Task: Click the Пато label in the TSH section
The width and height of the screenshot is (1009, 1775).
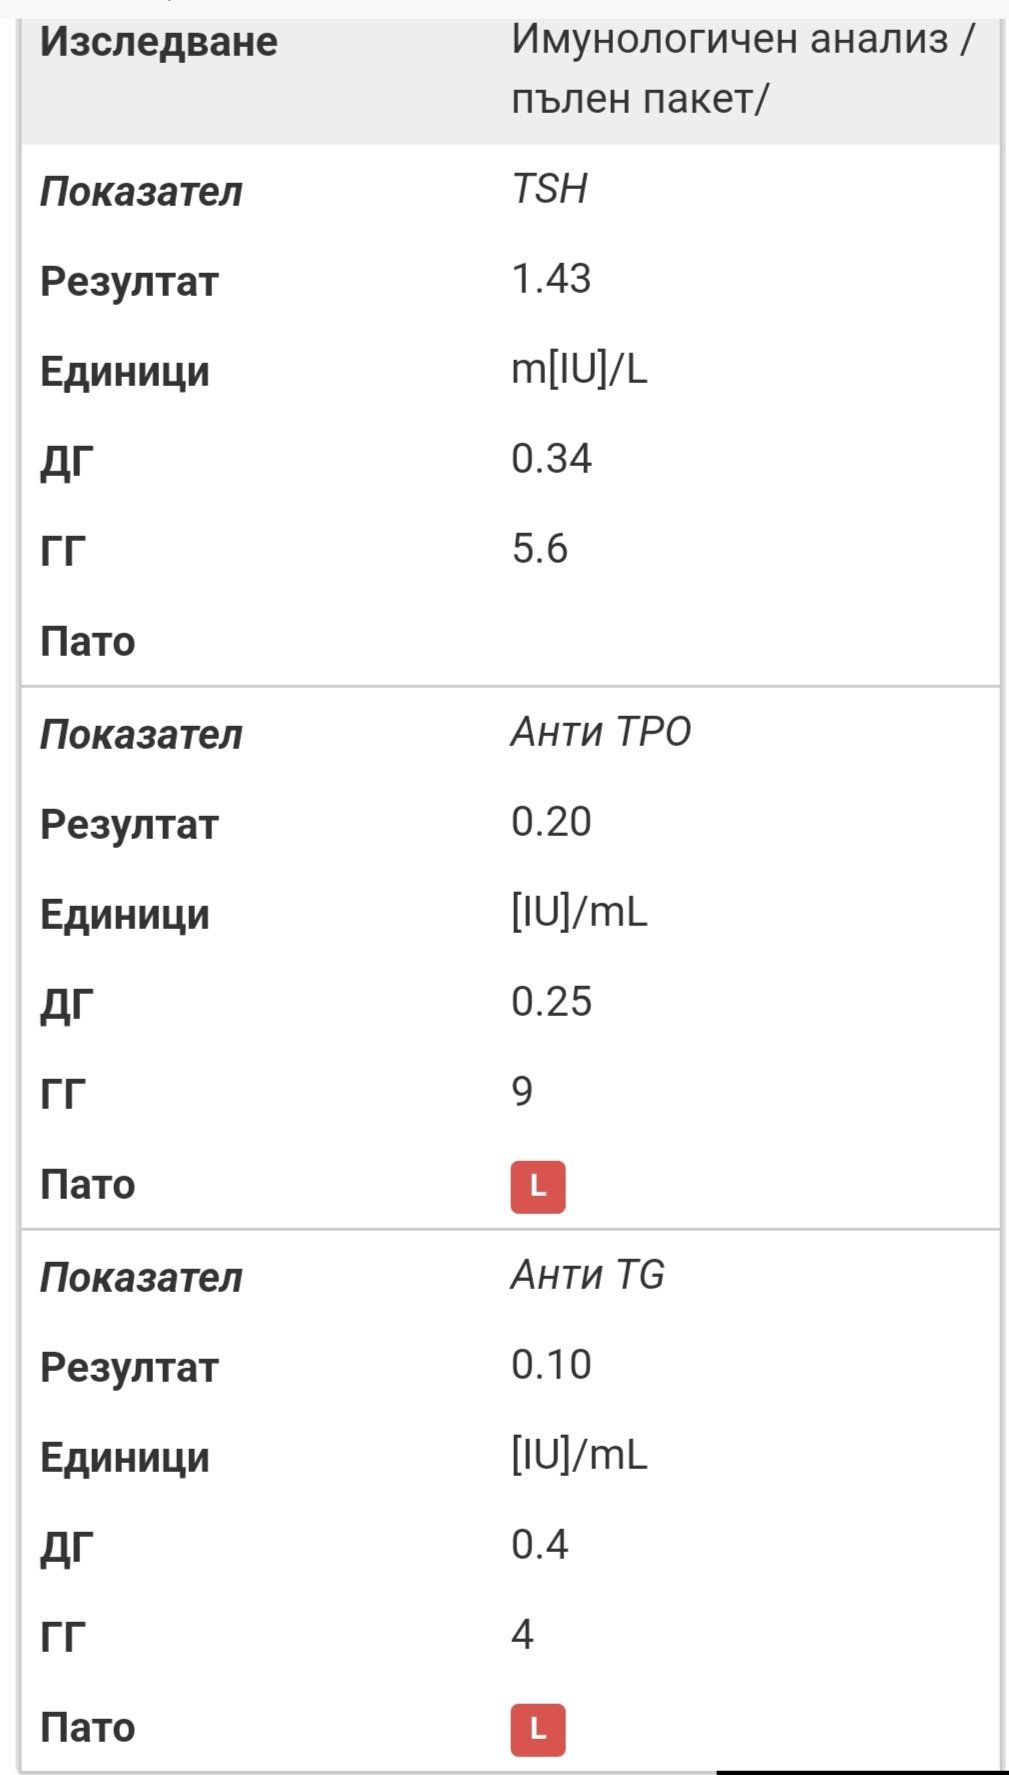Action: pyautogui.click(x=88, y=641)
